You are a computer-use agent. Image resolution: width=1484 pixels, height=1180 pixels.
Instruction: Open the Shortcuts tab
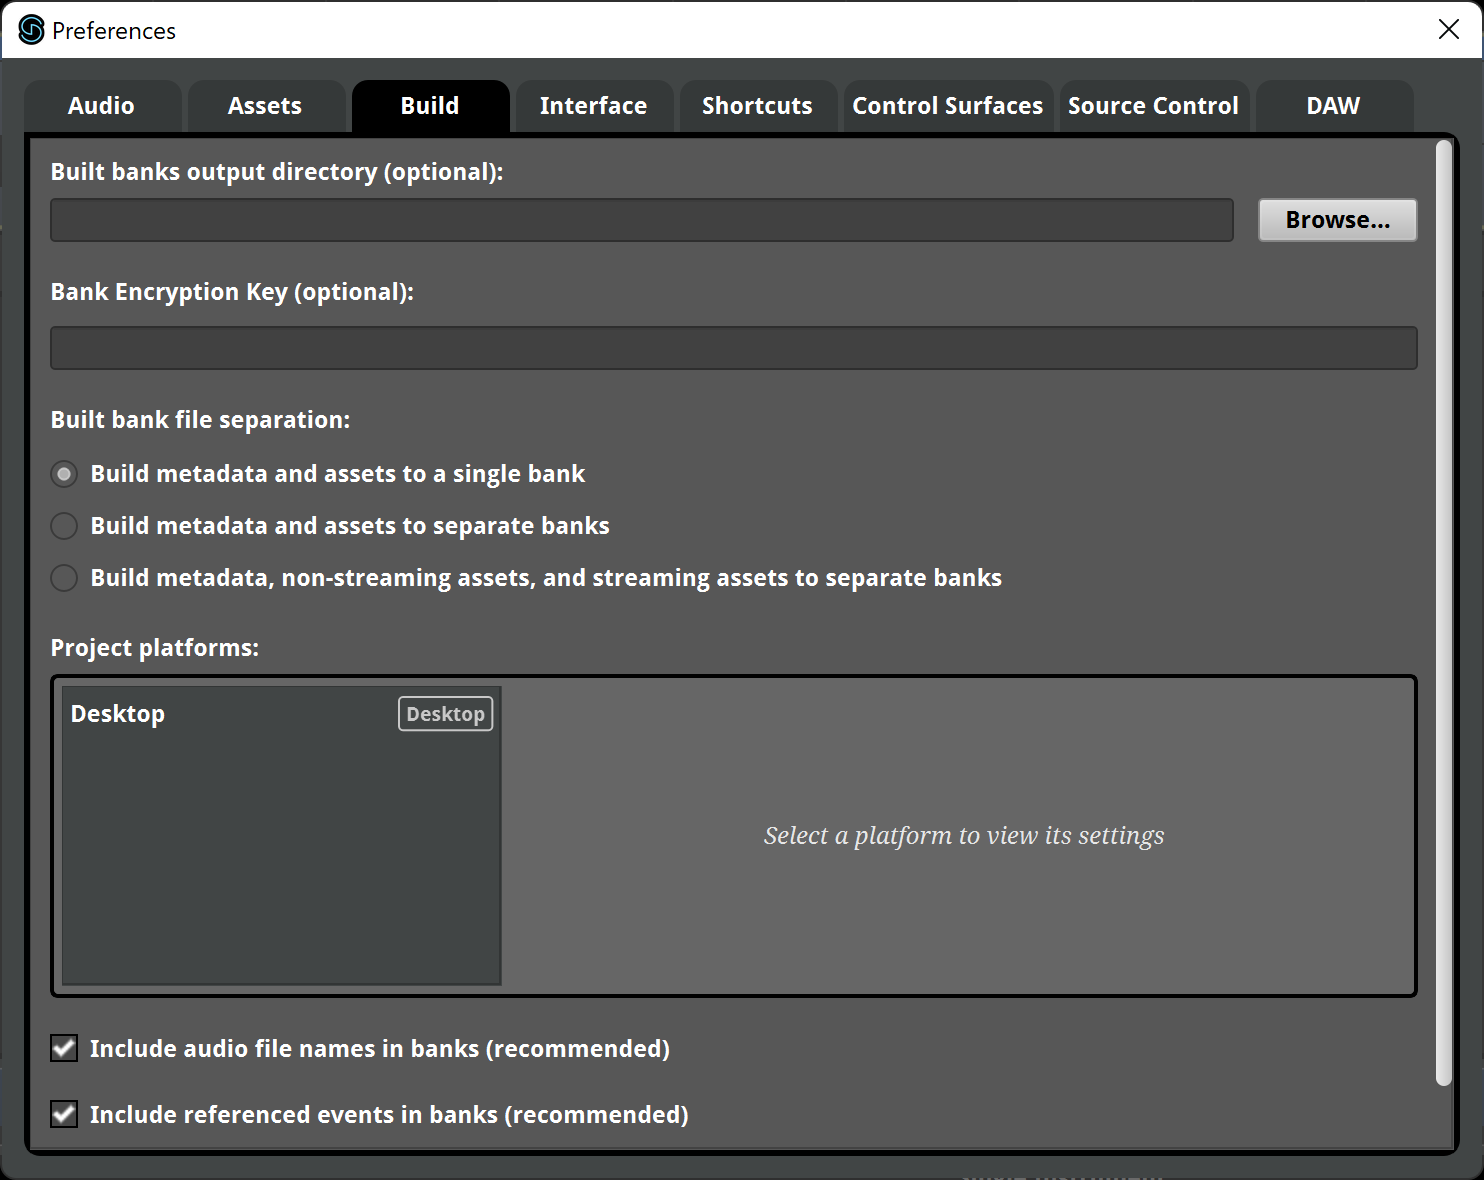758,106
